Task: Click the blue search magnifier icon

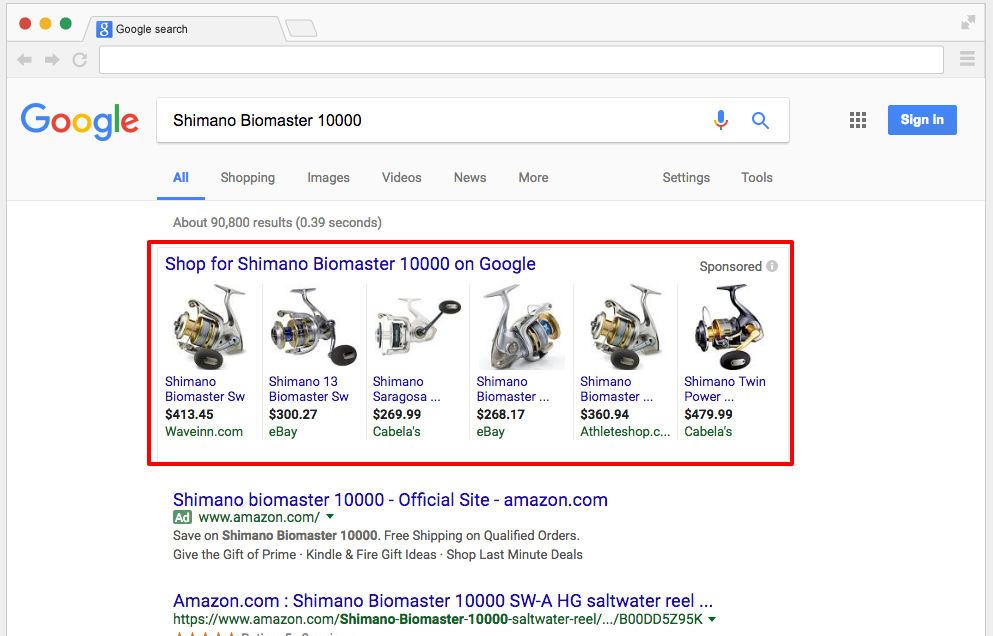Action: (x=760, y=121)
